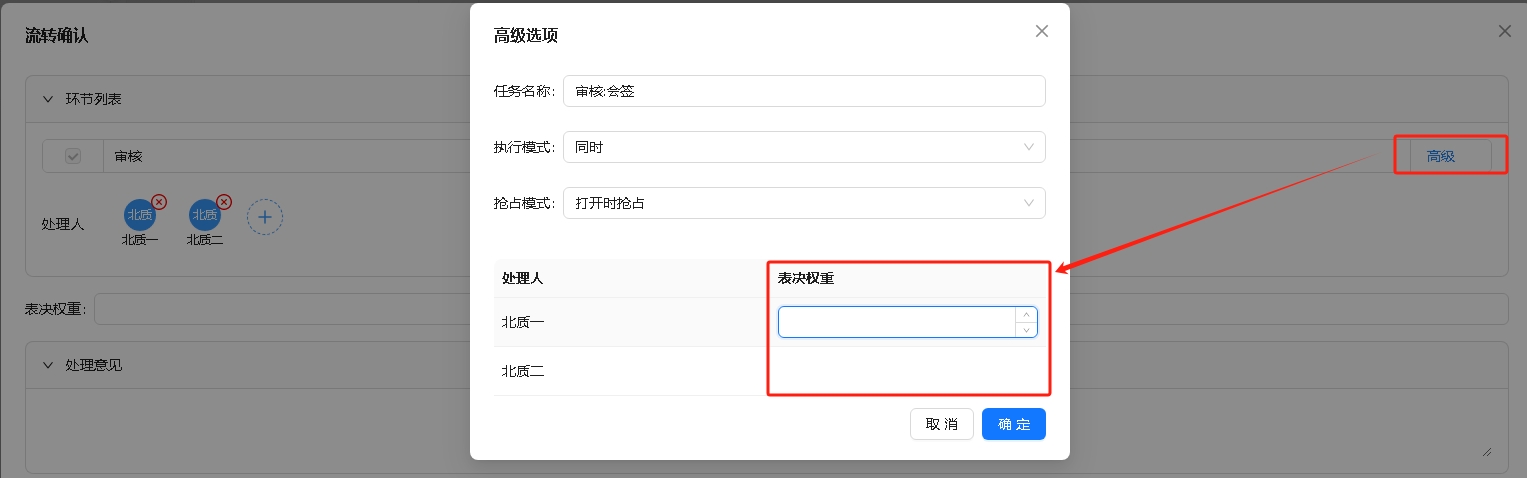
Task: Collapse the 处理意见 section chevron
Action: point(47,365)
